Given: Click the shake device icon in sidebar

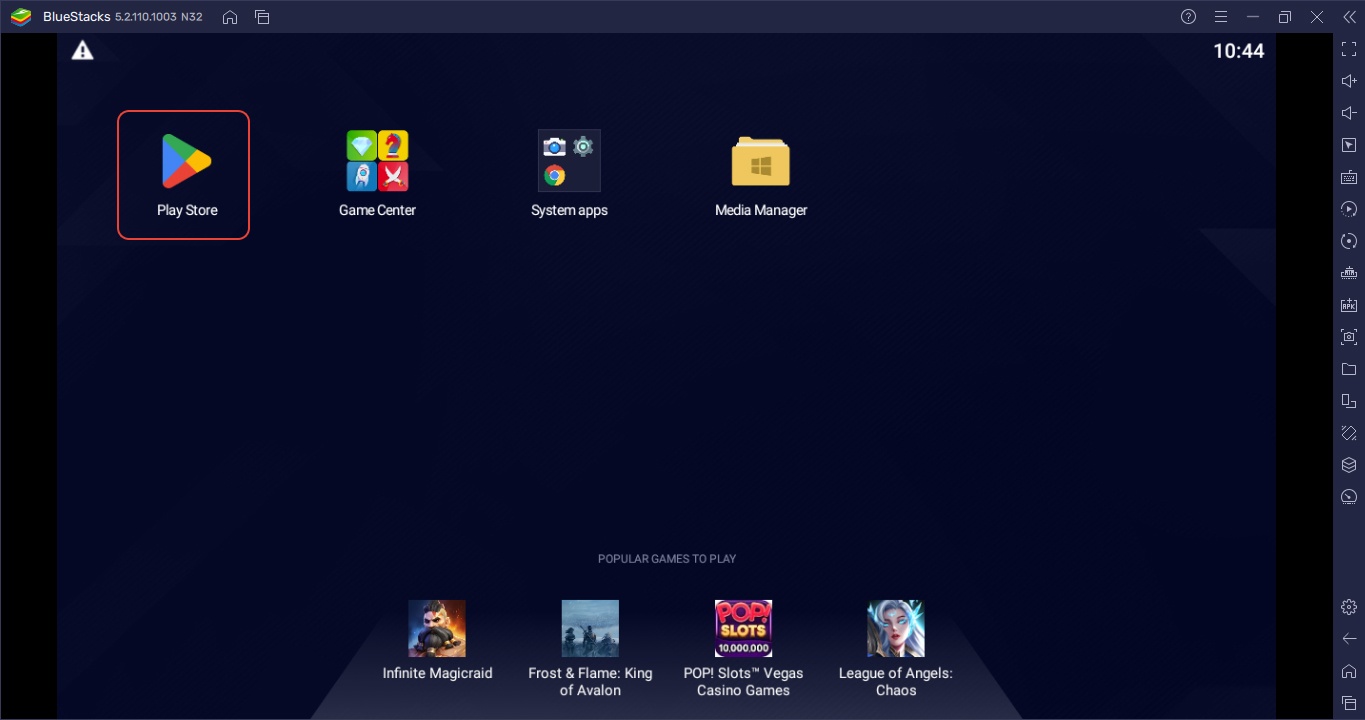Looking at the screenshot, I should coord(1349,433).
